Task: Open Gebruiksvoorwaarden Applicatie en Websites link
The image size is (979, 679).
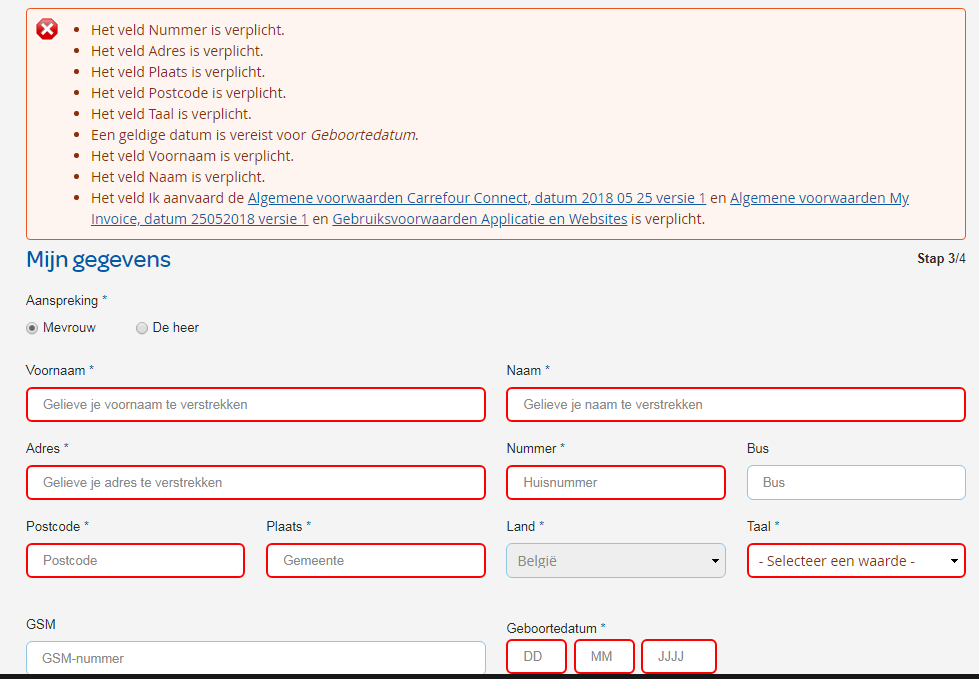Action: [479, 219]
